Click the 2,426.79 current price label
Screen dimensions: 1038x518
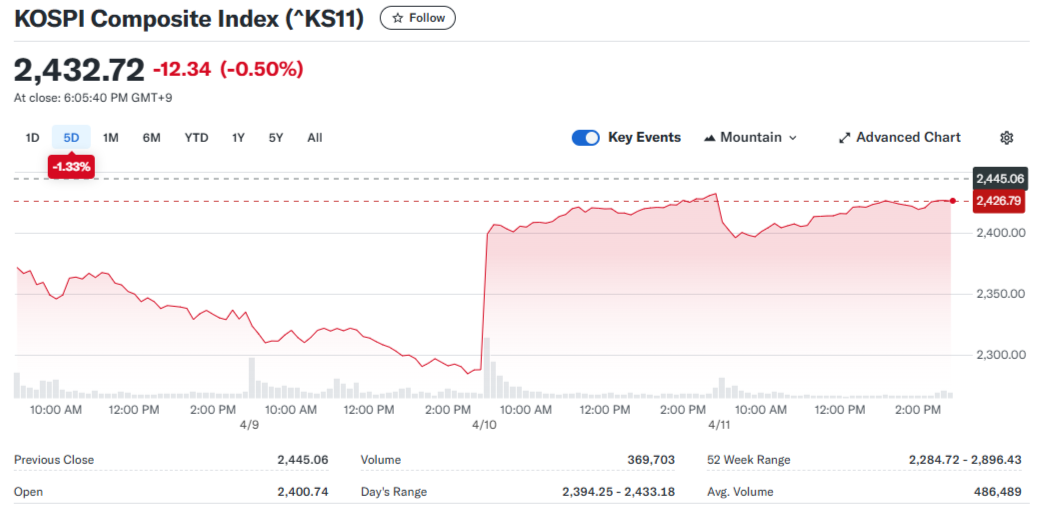[x=1000, y=201]
